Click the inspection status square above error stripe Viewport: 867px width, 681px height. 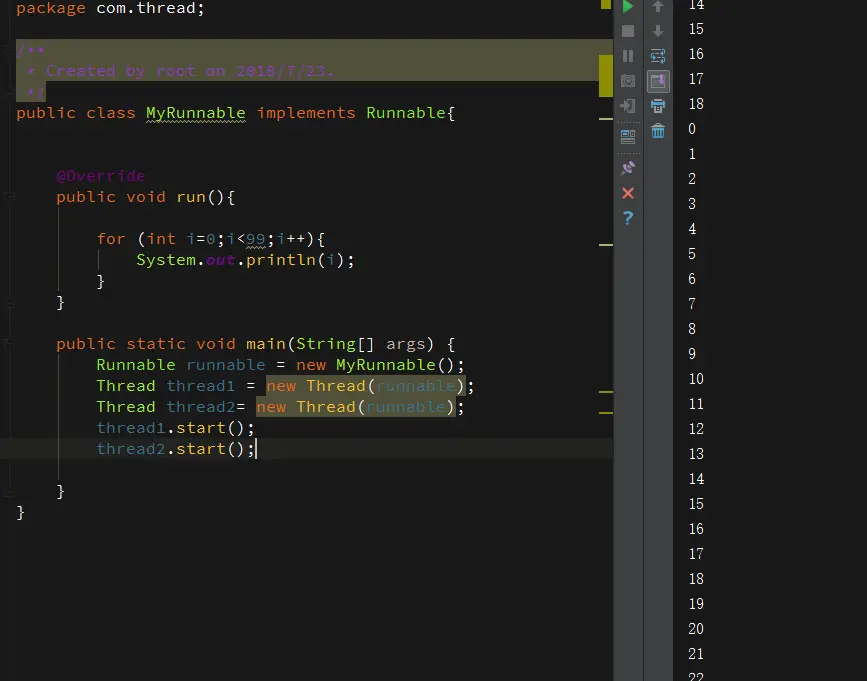click(606, 4)
